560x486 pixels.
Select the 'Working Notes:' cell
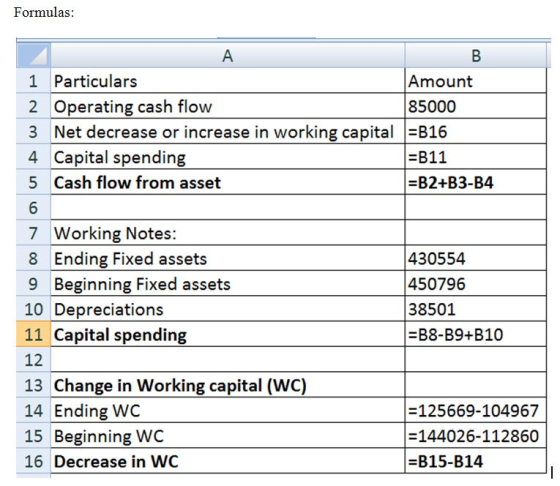228,233
